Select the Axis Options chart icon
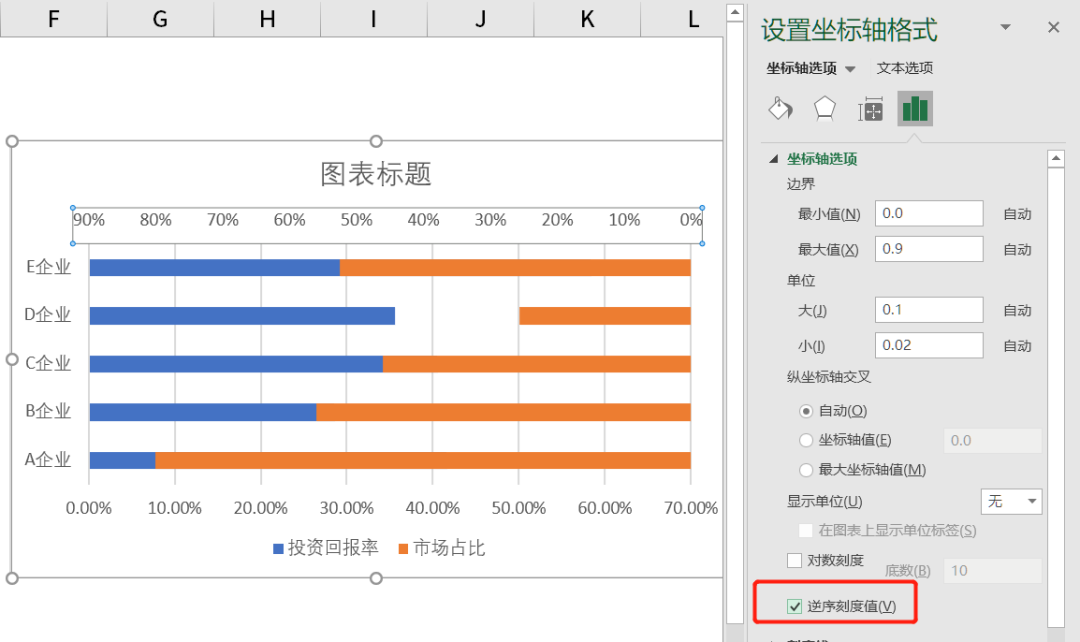The height and width of the screenshot is (642, 1080). pyautogui.click(x=914, y=108)
